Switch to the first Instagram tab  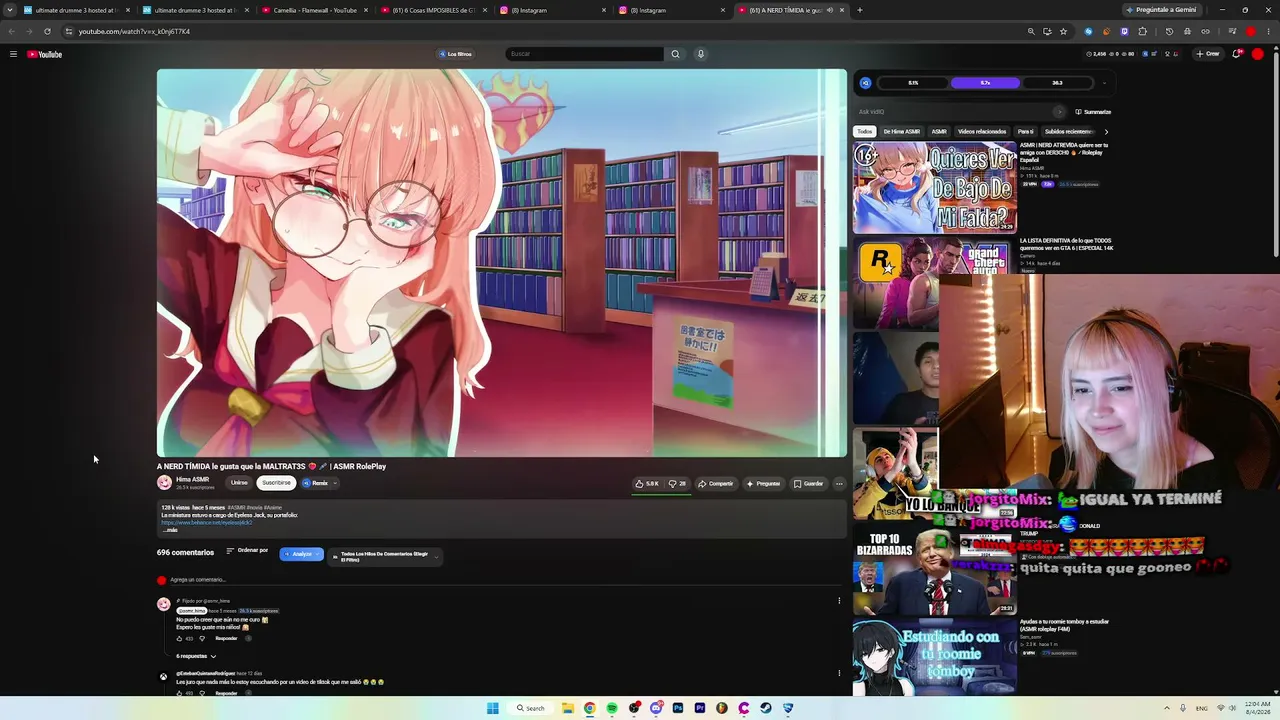pyautogui.click(x=554, y=10)
